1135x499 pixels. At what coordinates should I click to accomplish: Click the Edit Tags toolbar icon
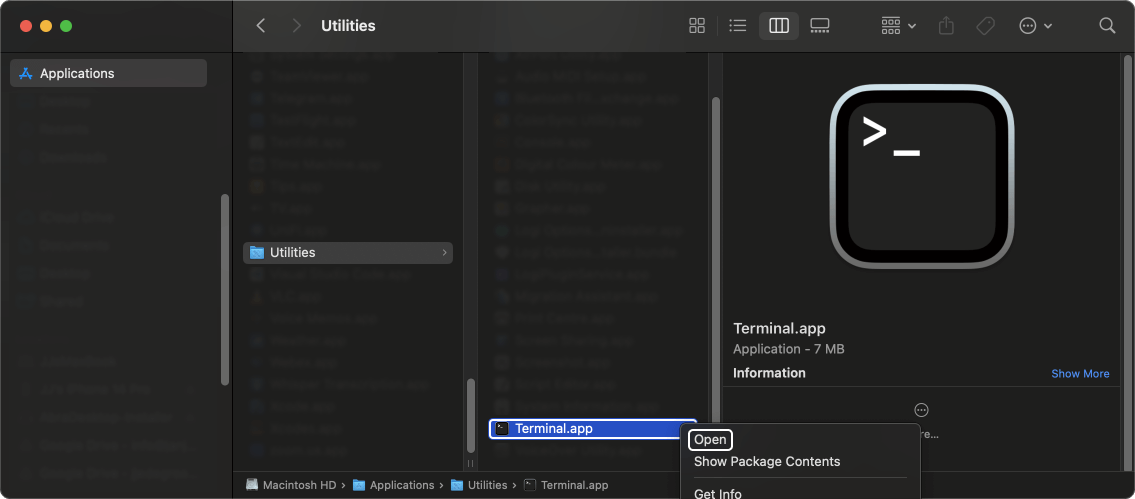985,26
